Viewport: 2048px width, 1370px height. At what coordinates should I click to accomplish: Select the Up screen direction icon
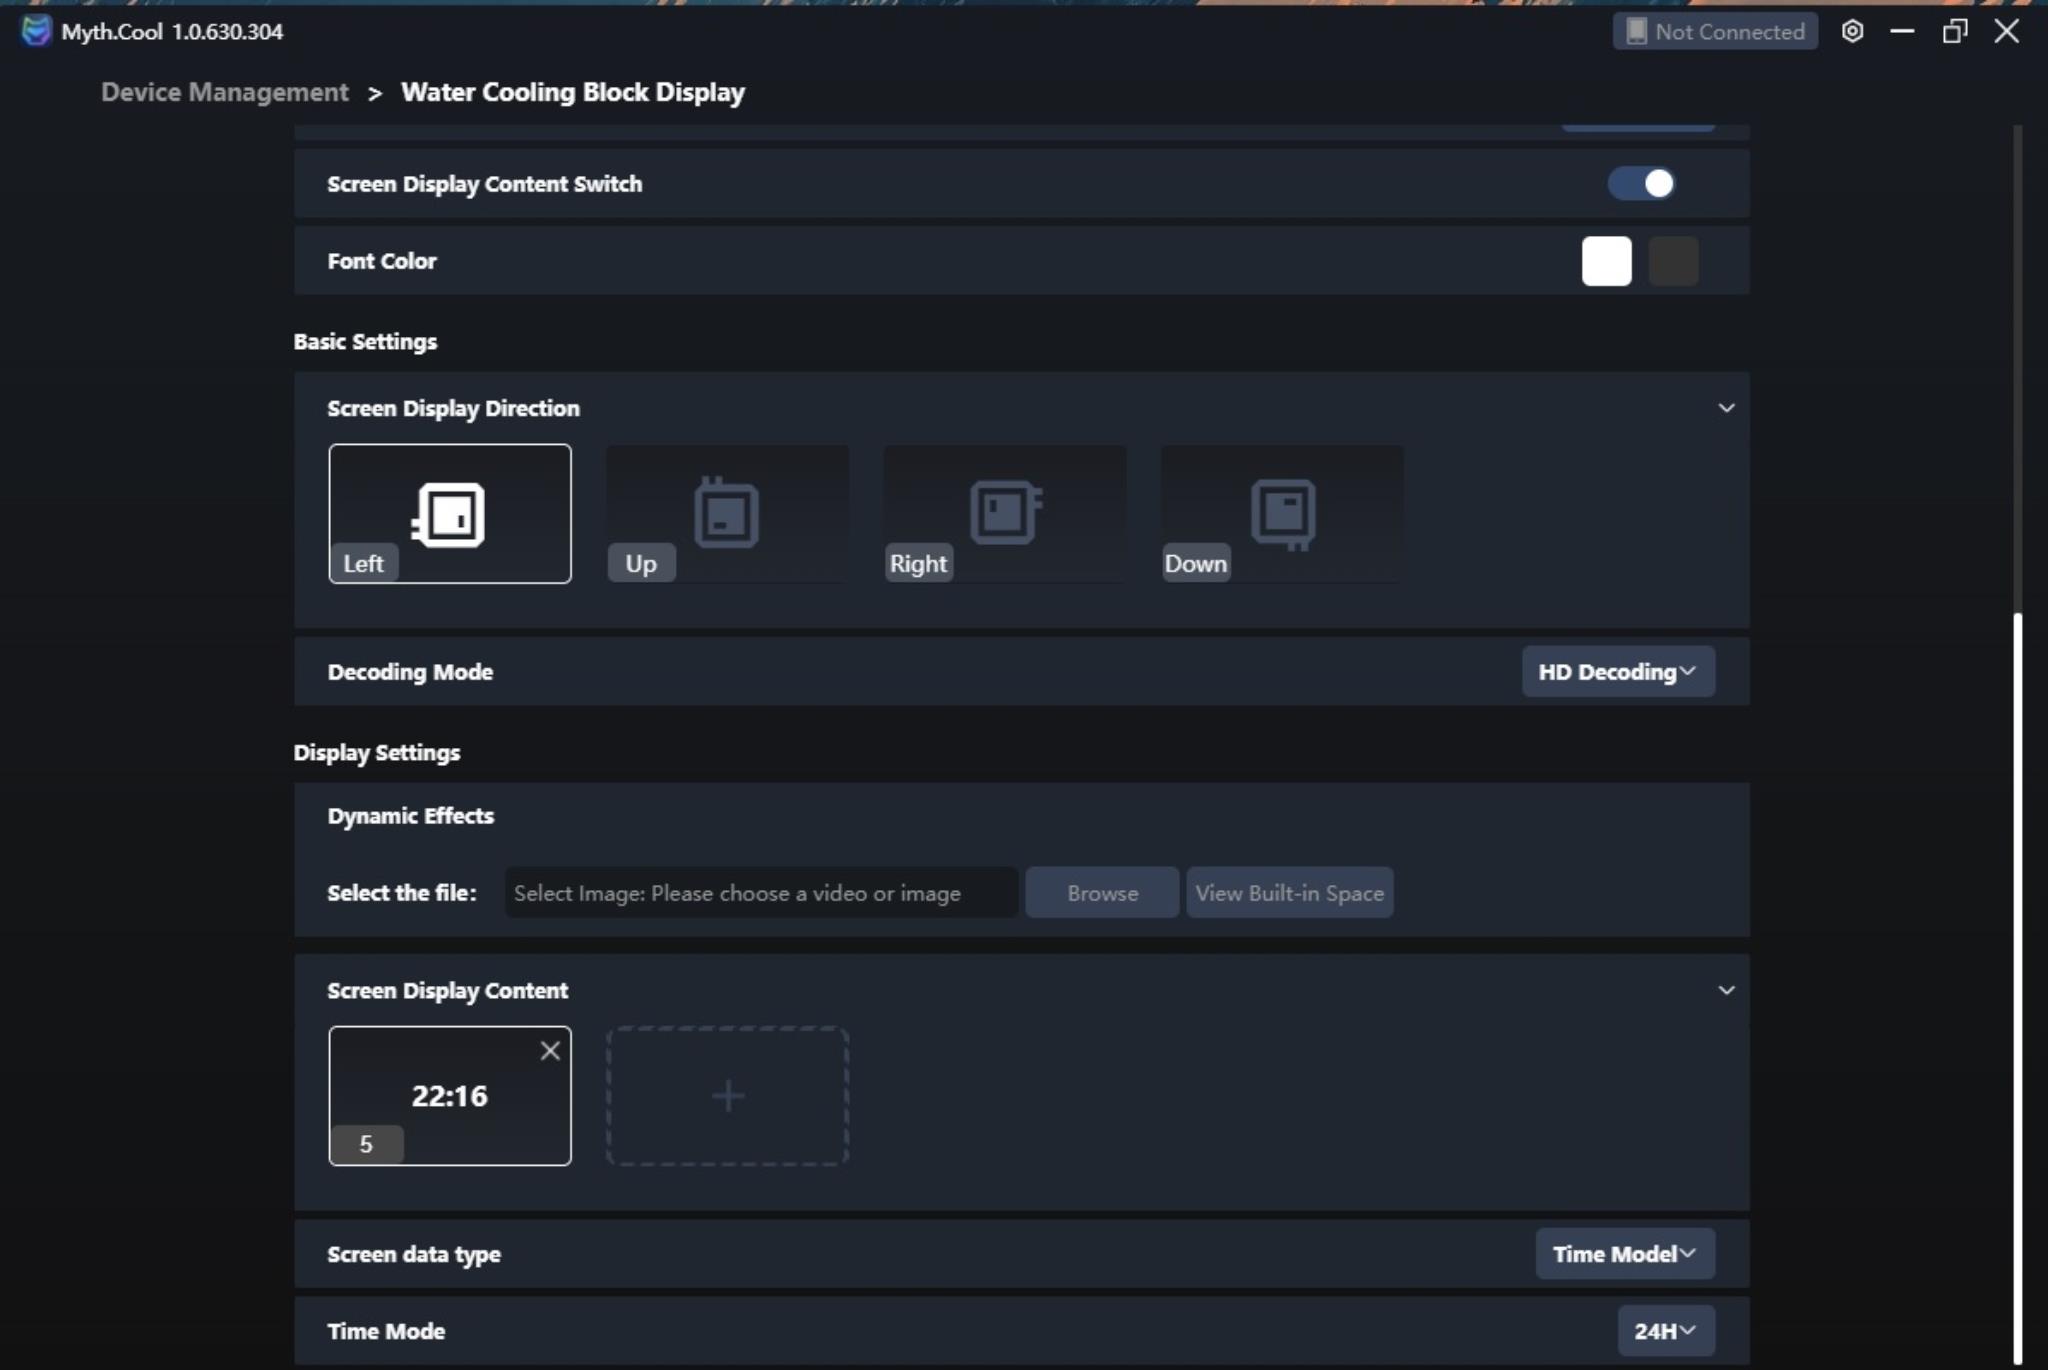pos(727,514)
